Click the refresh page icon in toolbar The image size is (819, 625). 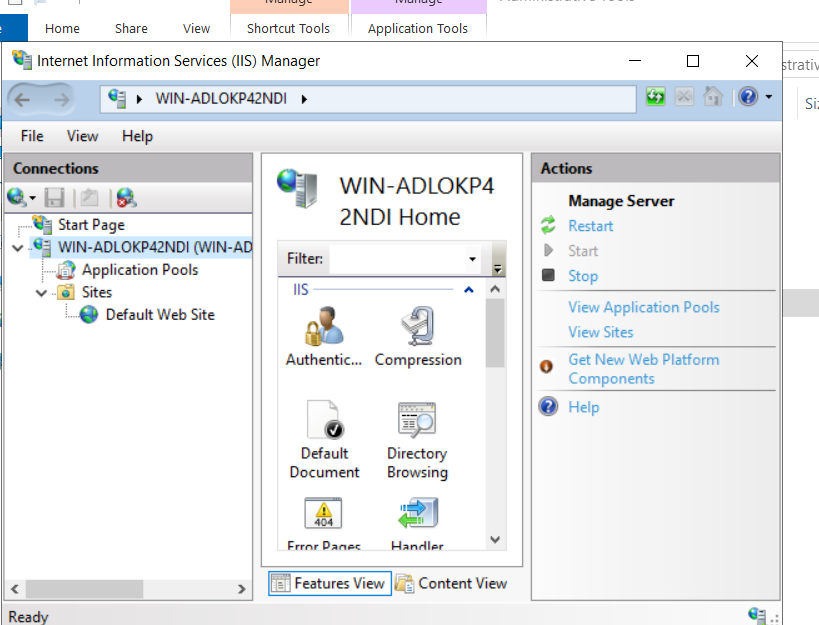click(656, 97)
